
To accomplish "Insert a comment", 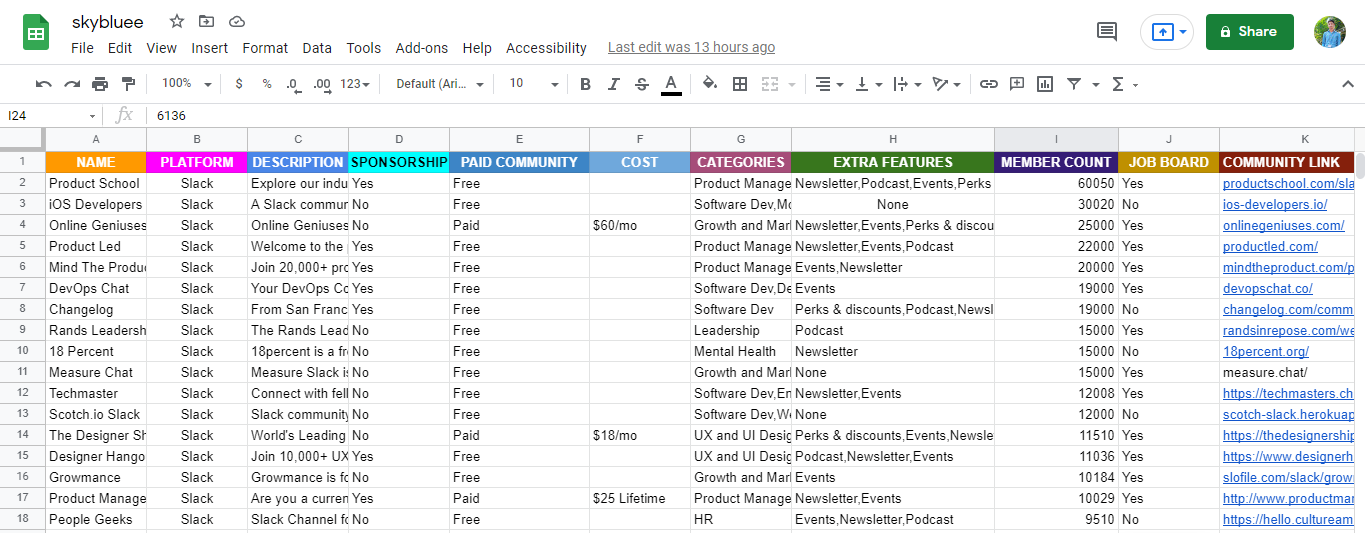I will coord(1017,84).
